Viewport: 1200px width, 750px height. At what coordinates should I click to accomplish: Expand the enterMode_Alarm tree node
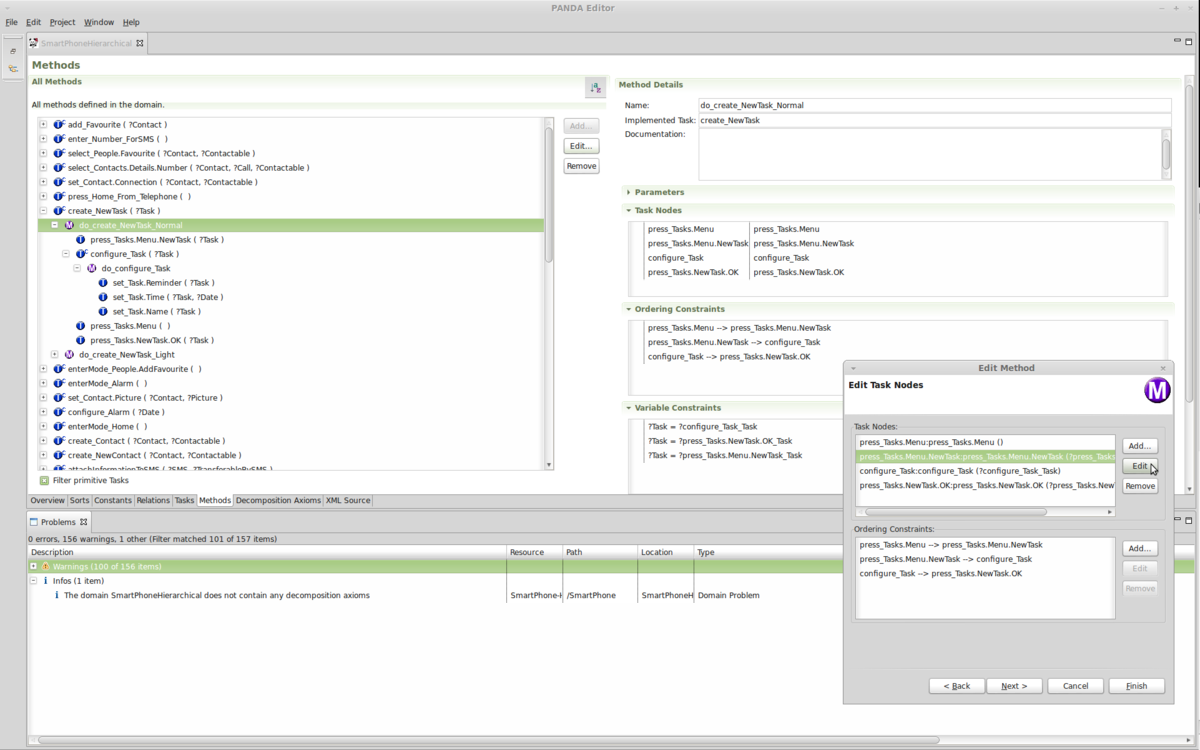(43, 383)
